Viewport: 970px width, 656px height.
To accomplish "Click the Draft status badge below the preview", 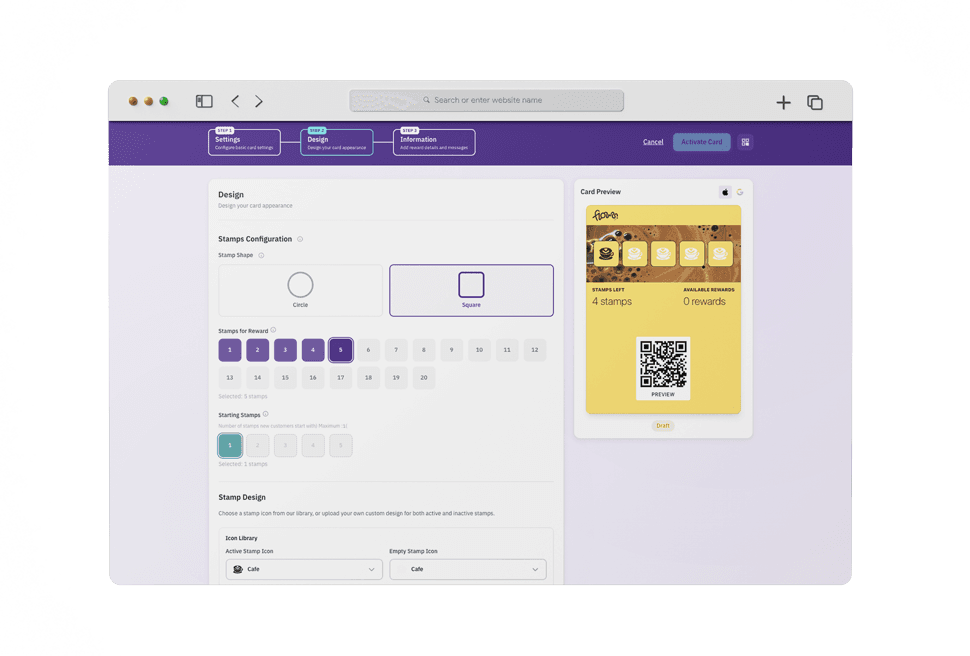I will (x=662, y=425).
